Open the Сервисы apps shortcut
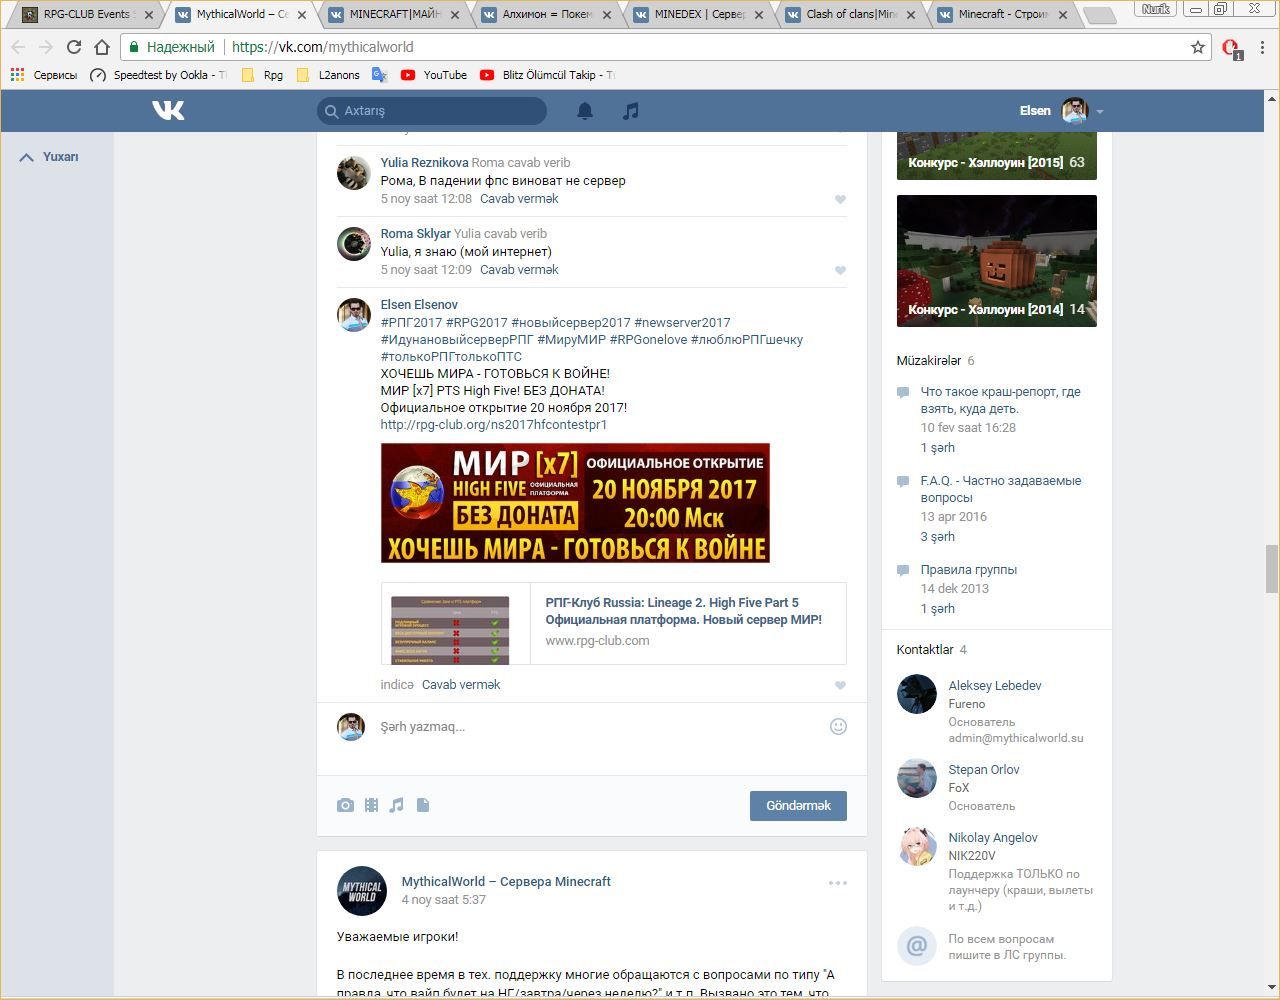The width and height of the screenshot is (1280, 1000). coord(43,75)
